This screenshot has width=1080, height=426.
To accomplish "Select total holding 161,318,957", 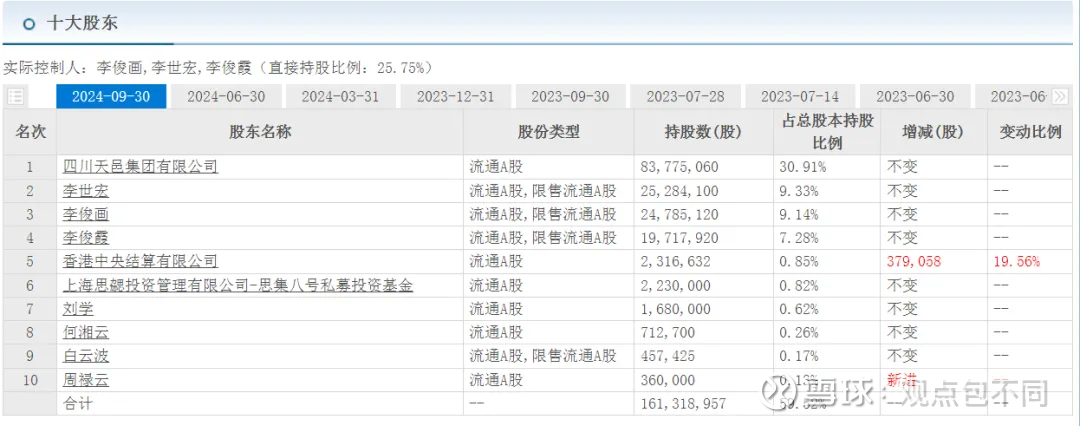I will pyautogui.click(x=684, y=404).
